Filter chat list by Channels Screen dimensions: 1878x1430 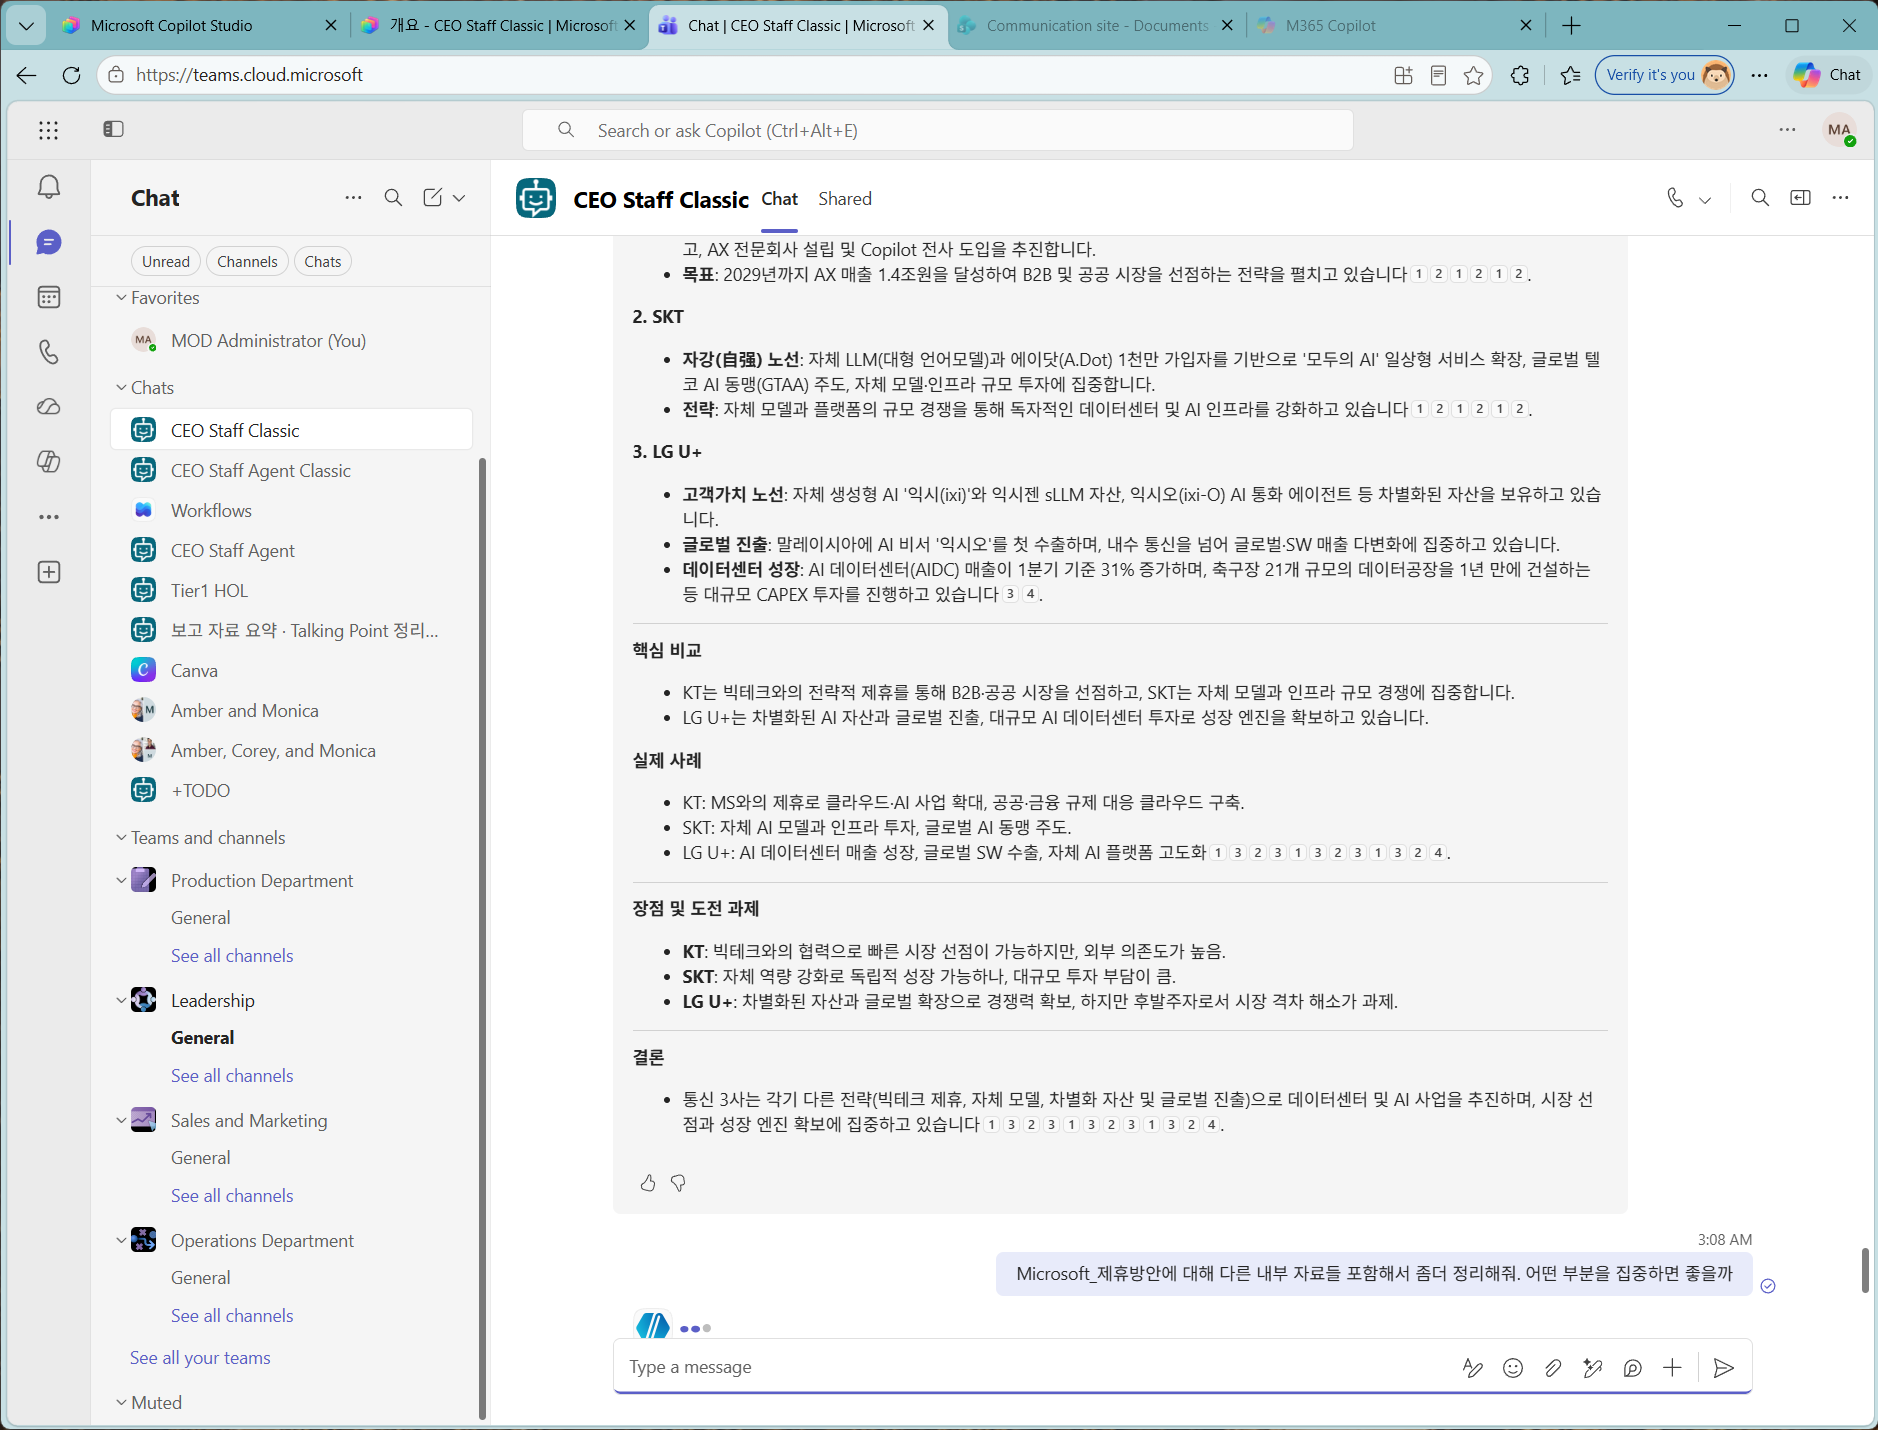click(247, 261)
